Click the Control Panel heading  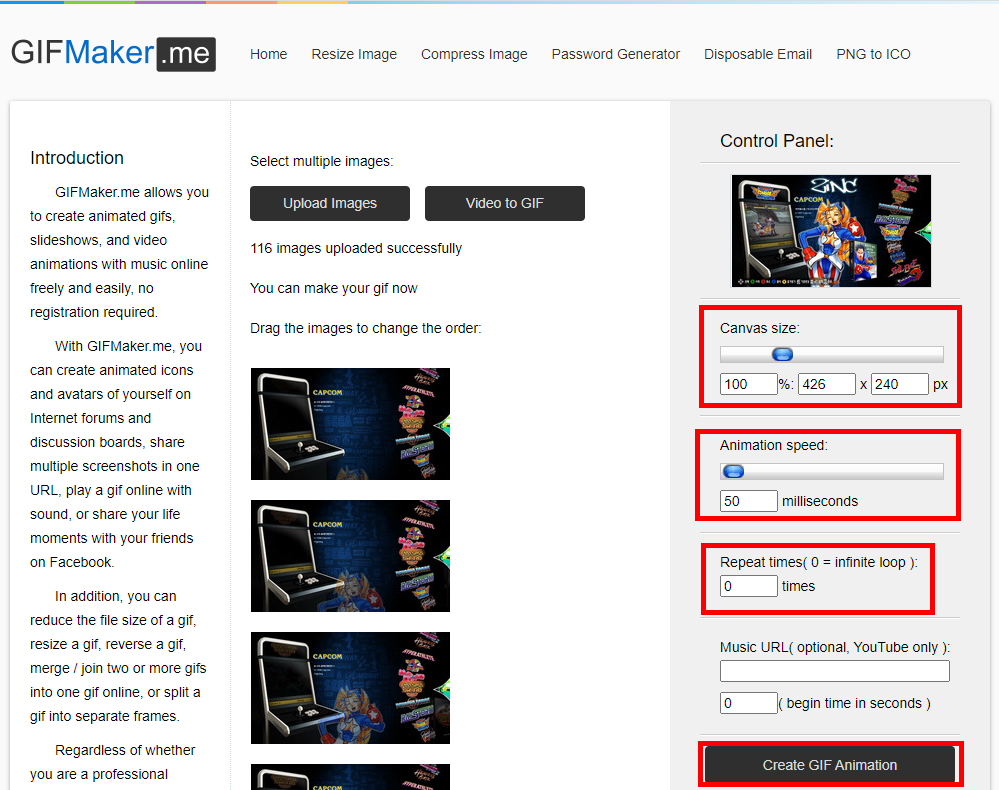click(777, 141)
